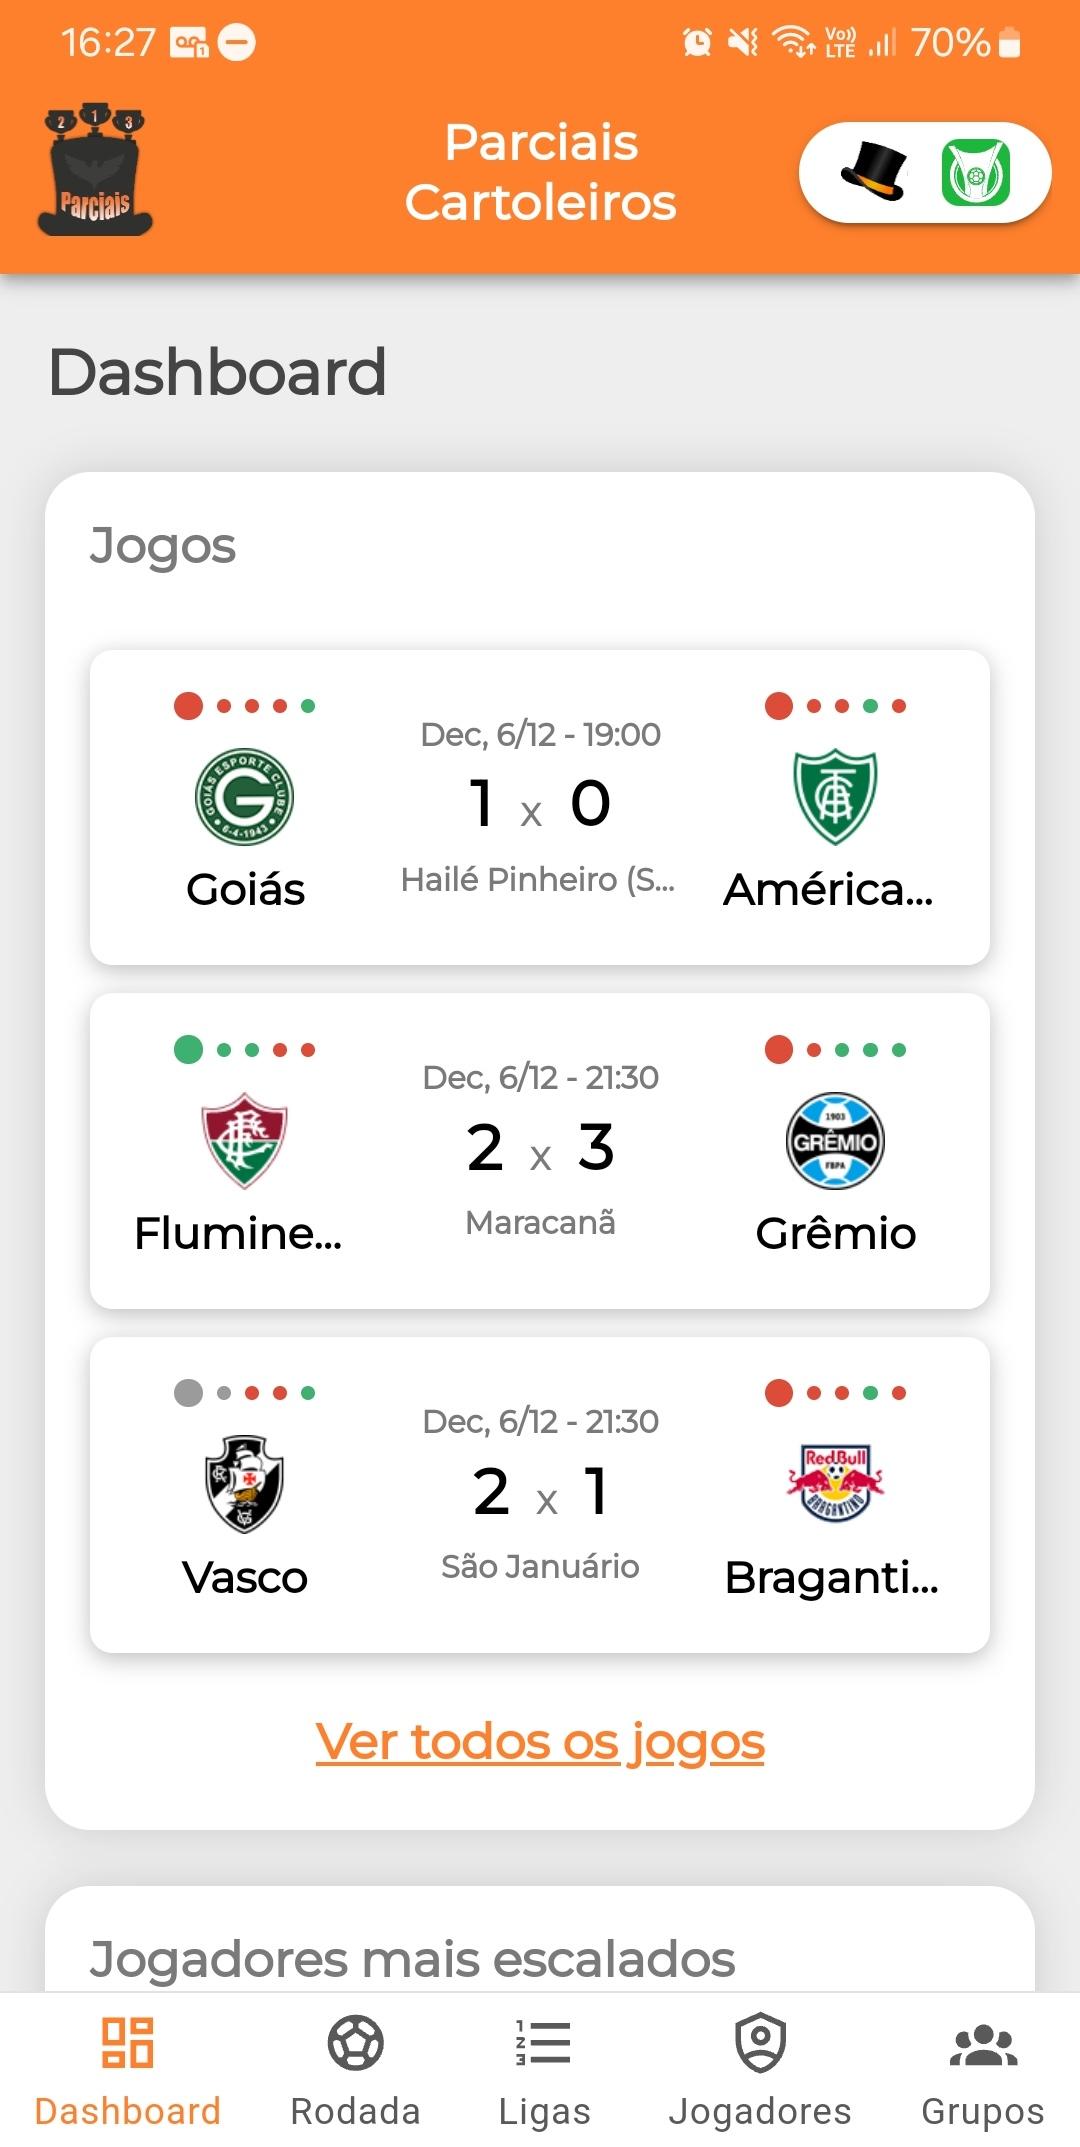Viewport: 1080px width, 2147px height.
Task: Tap the Grêmio team crest
Action: point(835,1141)
